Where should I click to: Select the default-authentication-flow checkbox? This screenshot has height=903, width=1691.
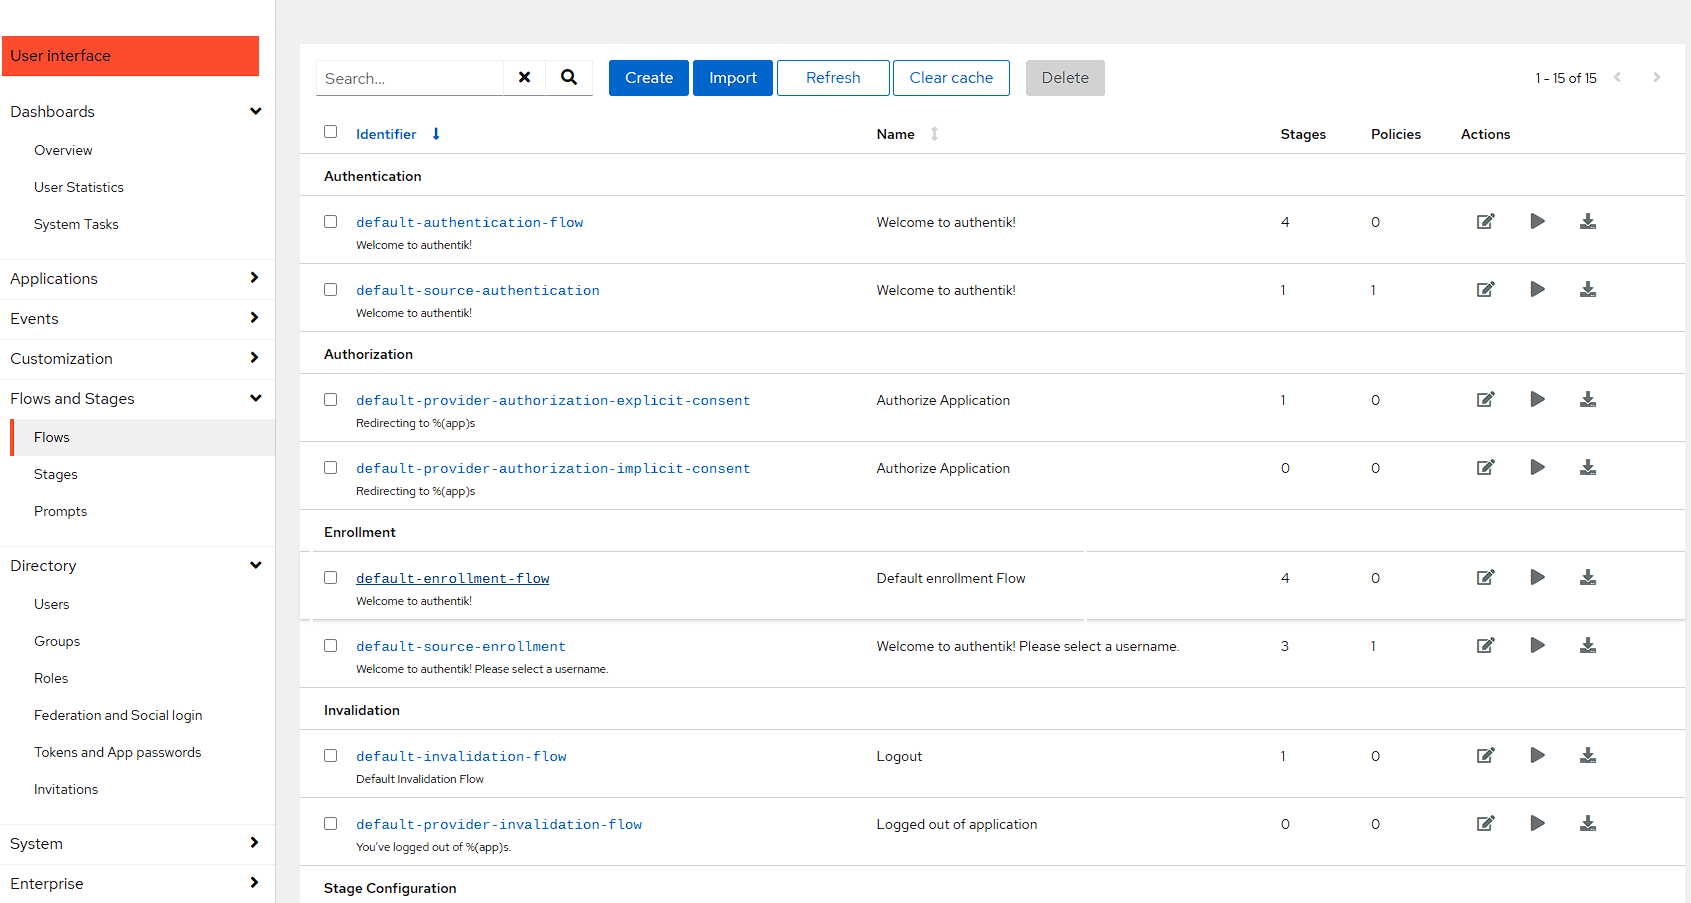pyautogui.click(x=331, y=222)
